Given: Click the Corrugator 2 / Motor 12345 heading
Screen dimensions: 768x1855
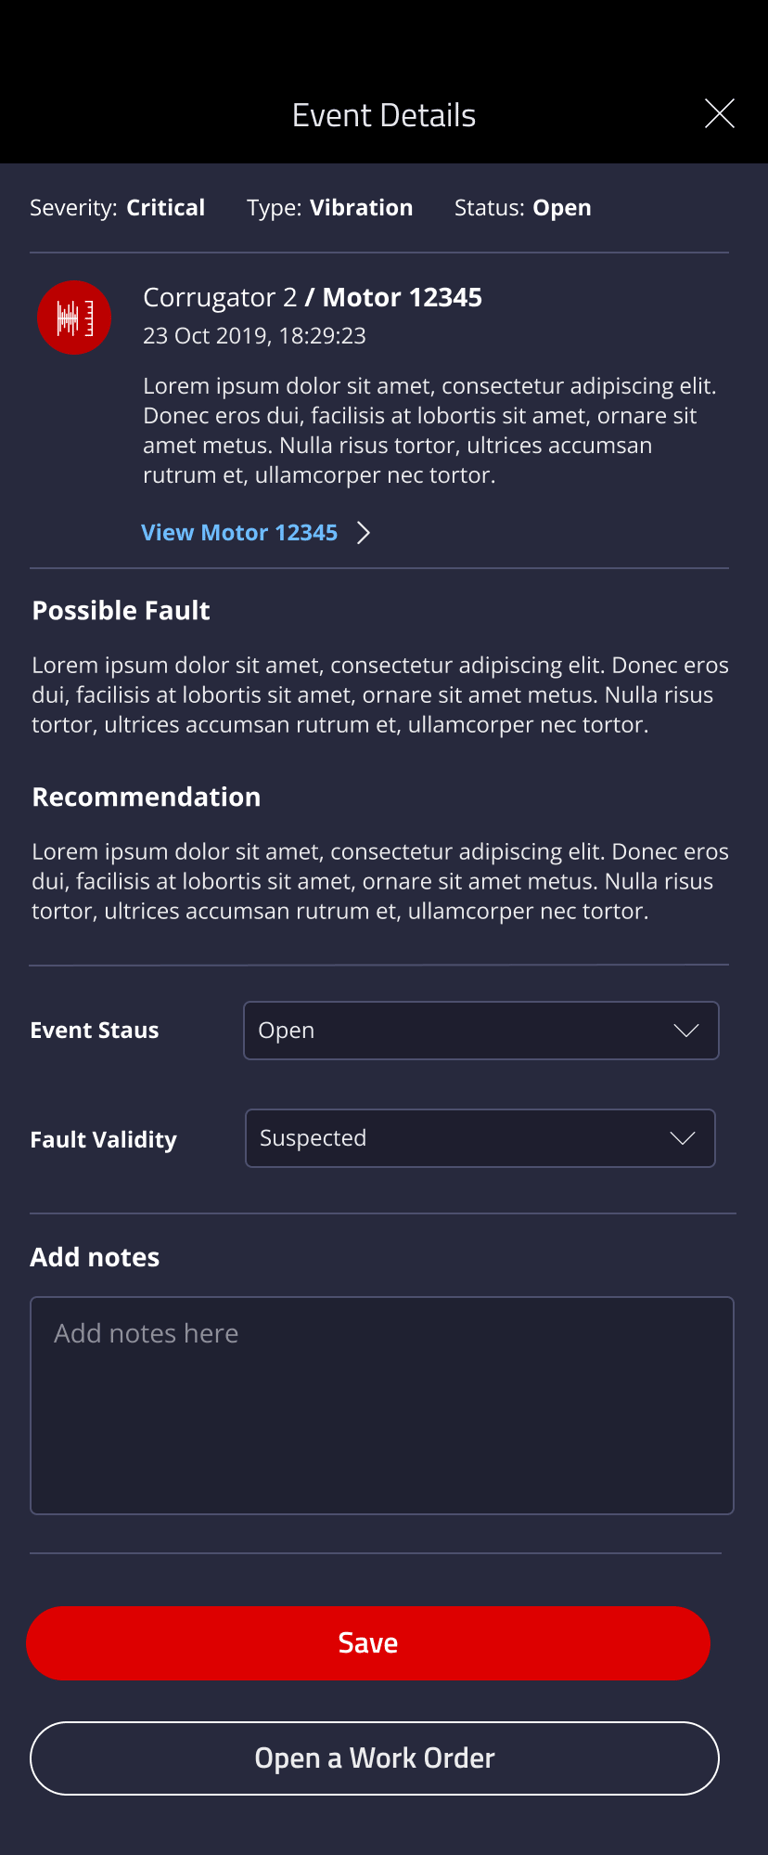Looking at the screenshot, I should [312, 297].
